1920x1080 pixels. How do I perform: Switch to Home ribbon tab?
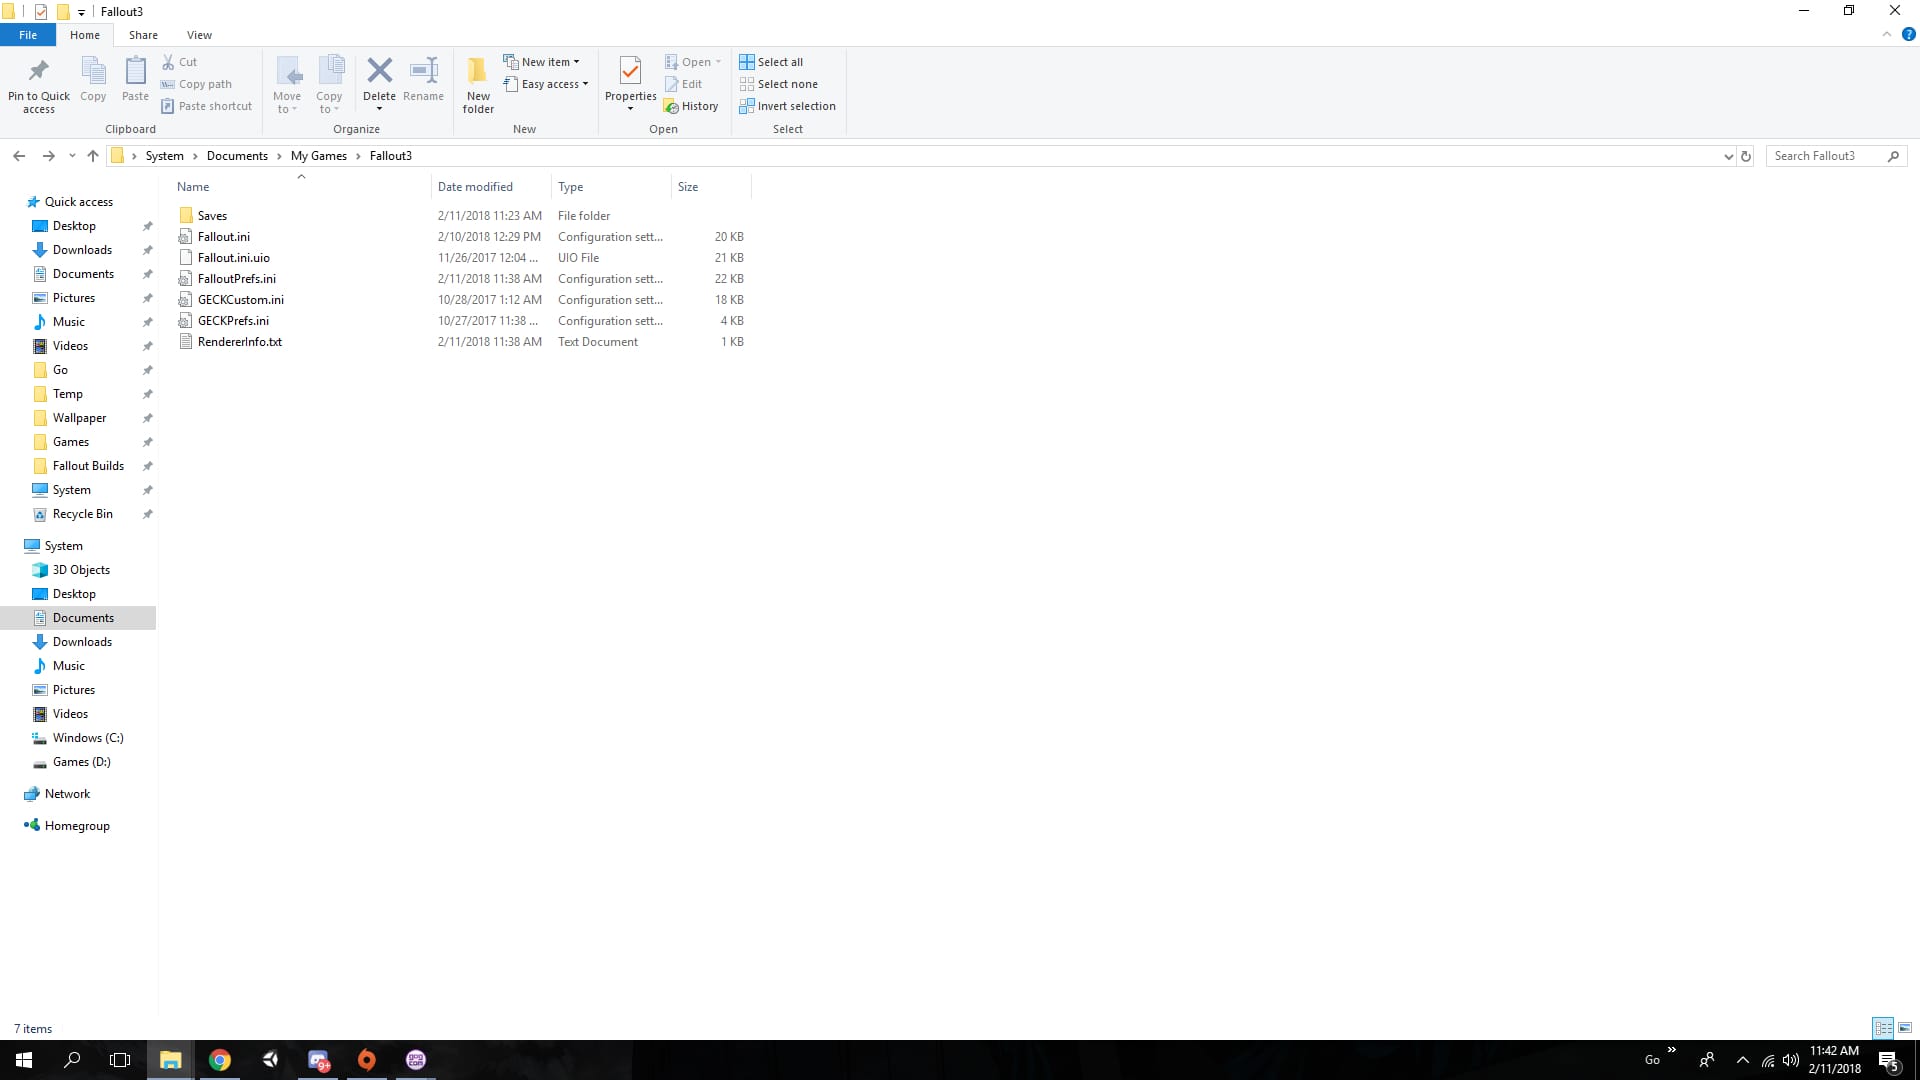pos(85,35)
